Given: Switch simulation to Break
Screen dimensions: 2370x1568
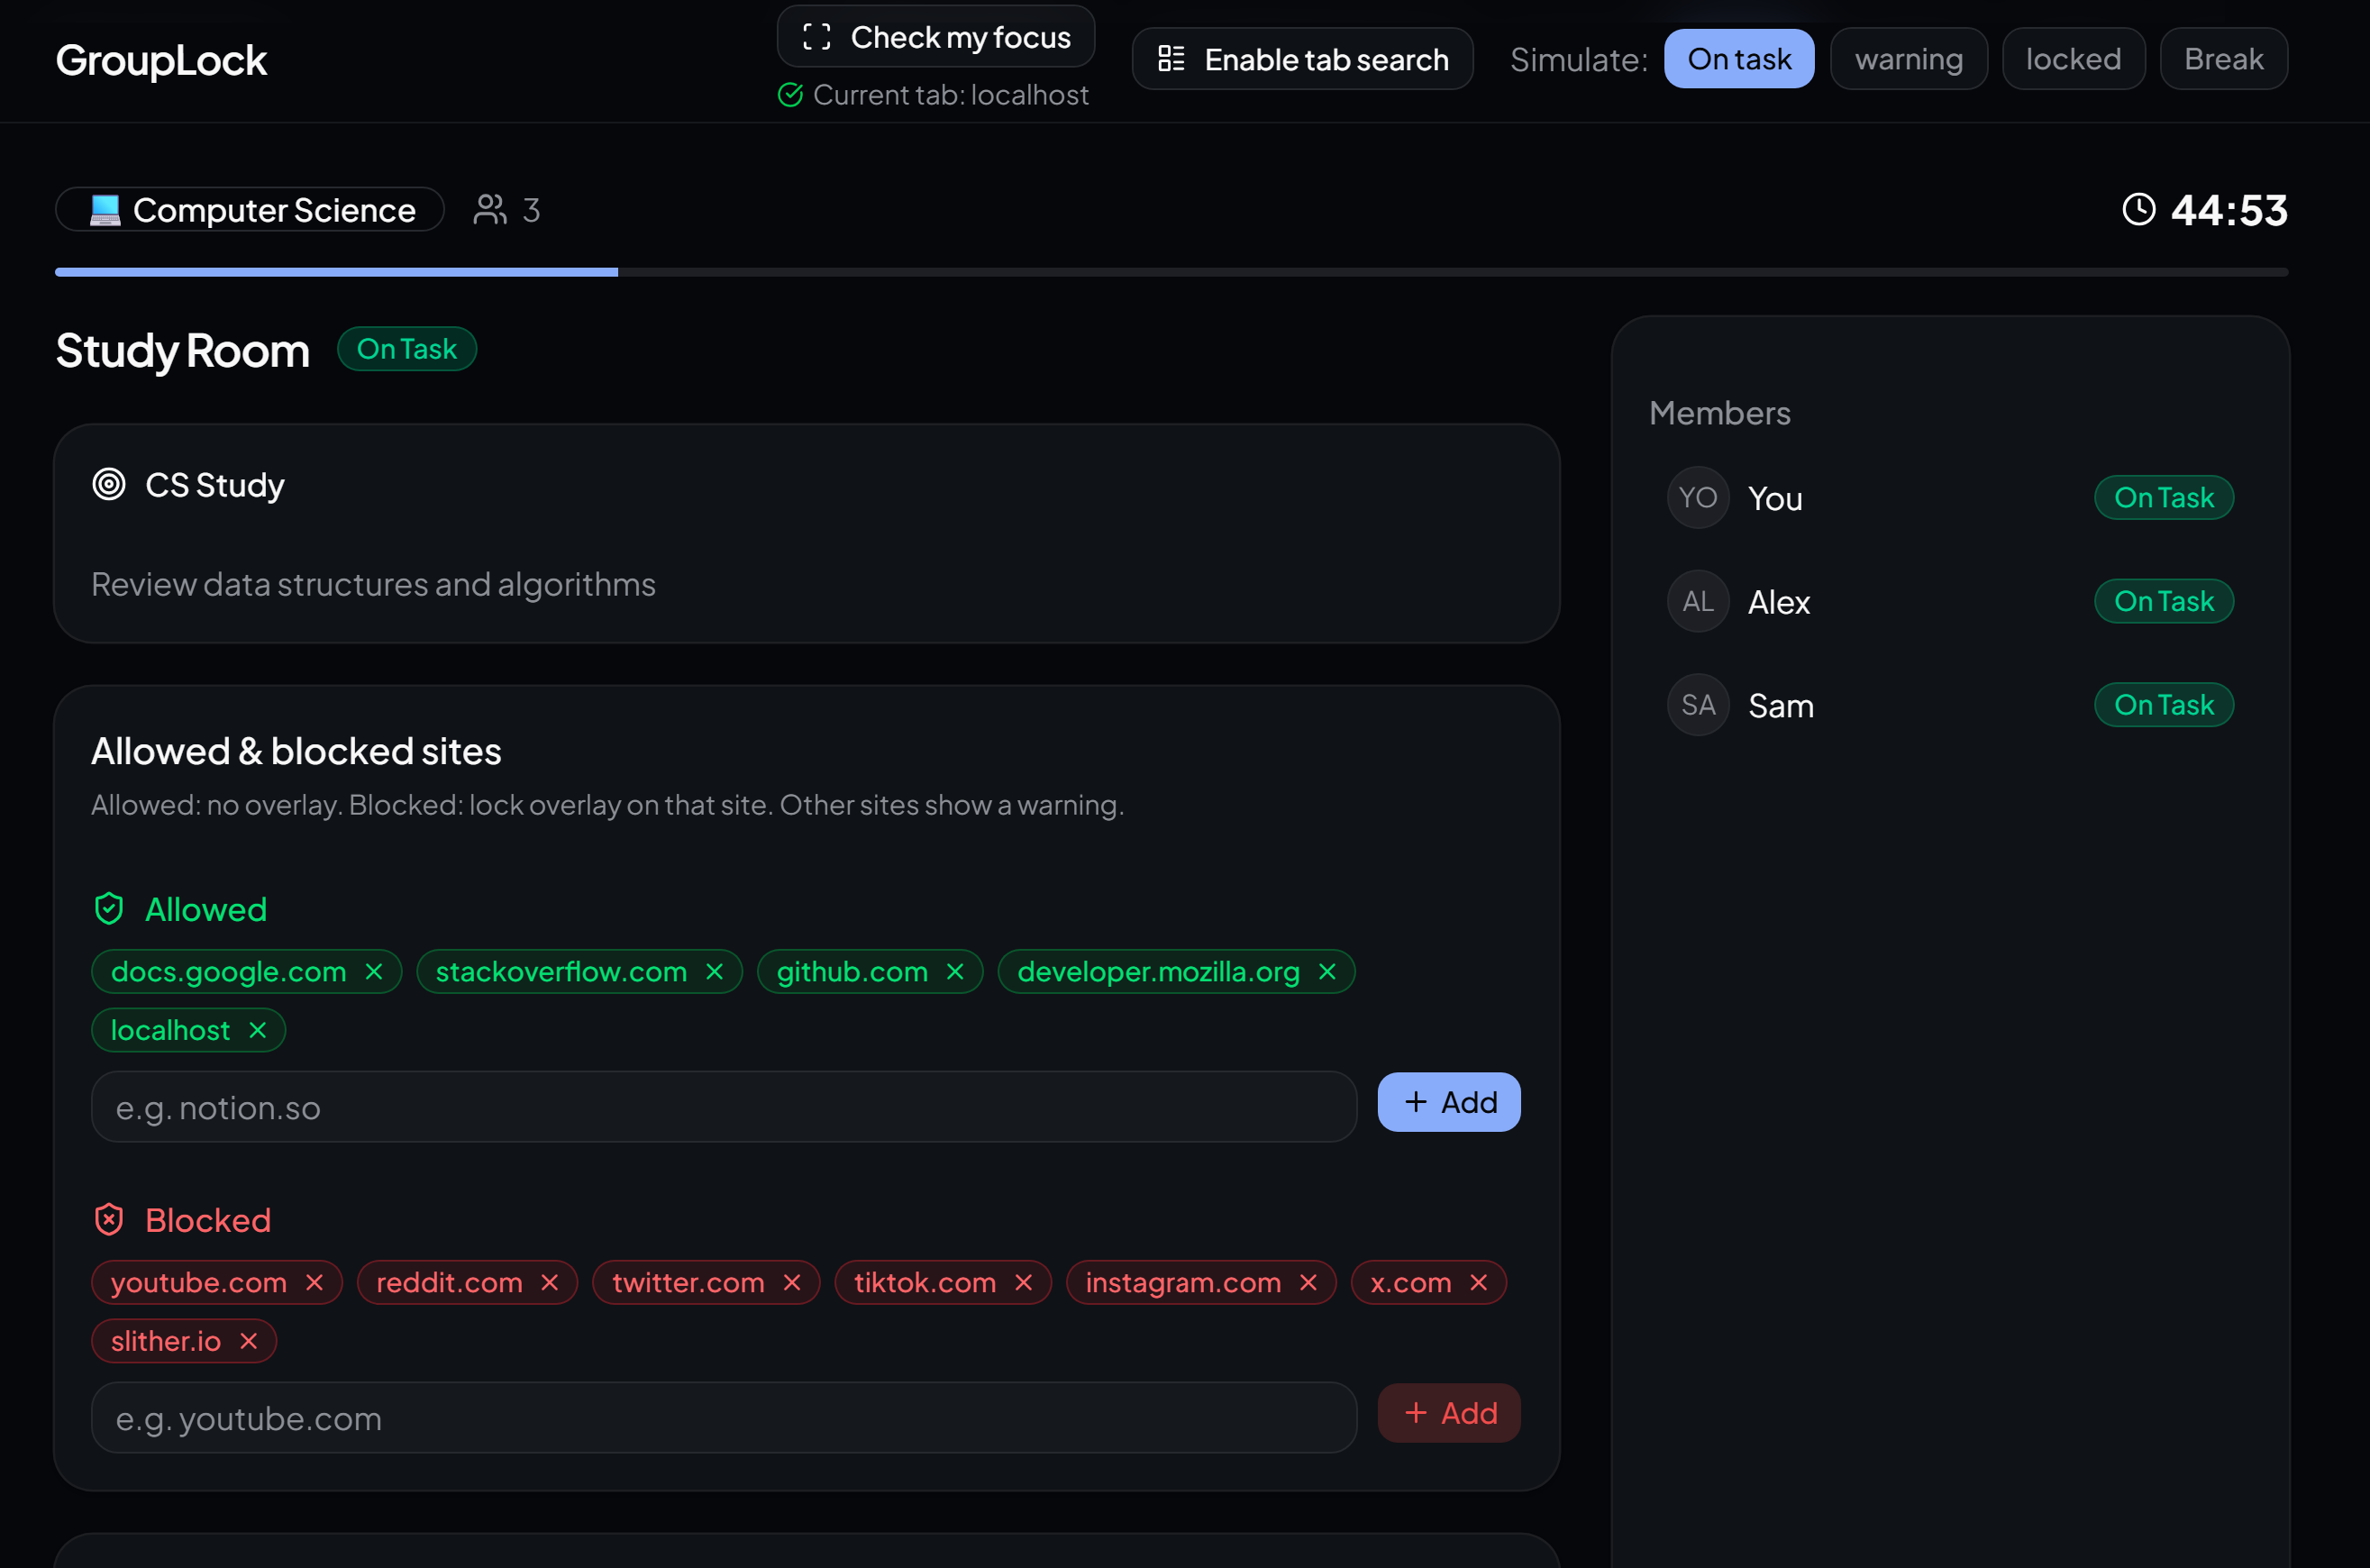Looking at the screenshot, I should click(2222, 59).
